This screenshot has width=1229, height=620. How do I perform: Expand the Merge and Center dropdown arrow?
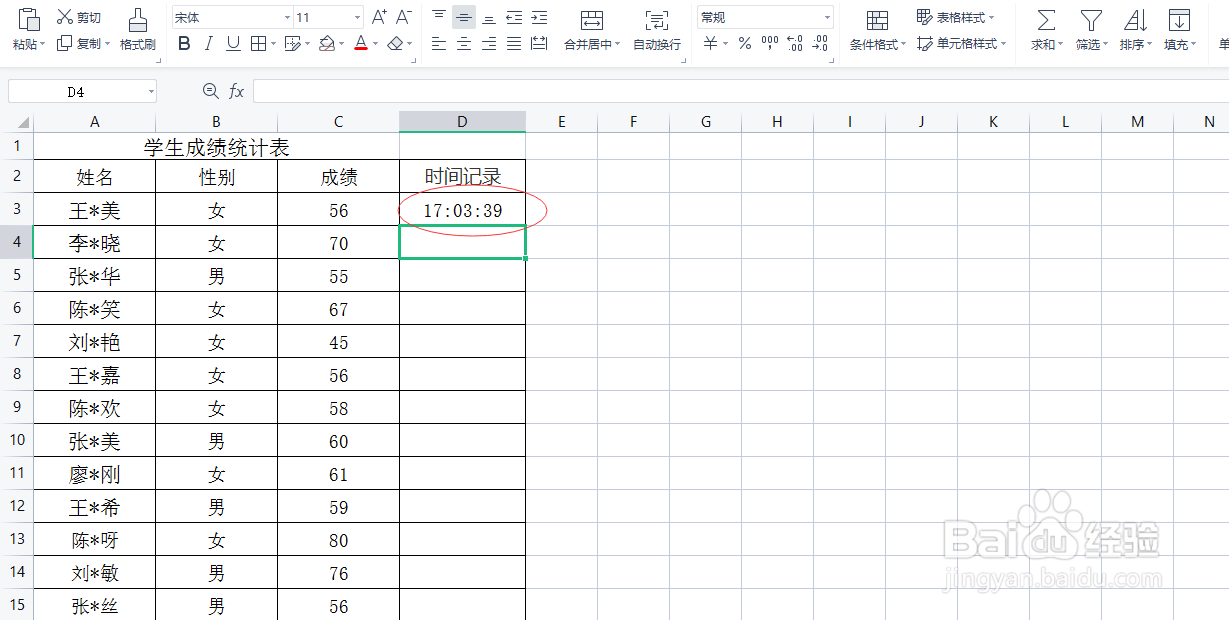point(617,45)
